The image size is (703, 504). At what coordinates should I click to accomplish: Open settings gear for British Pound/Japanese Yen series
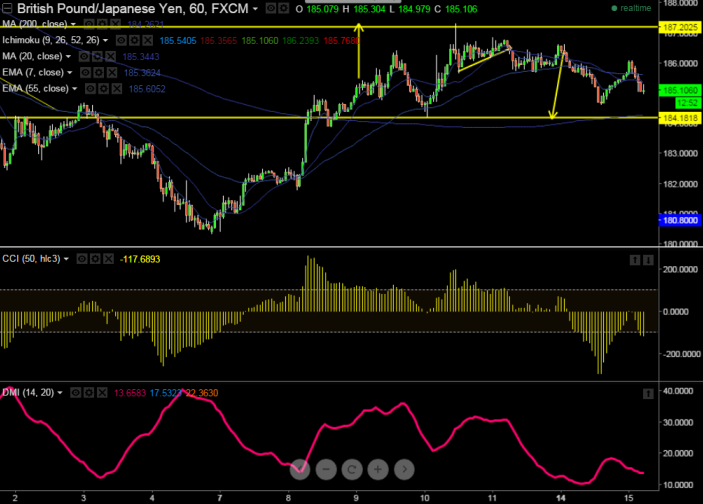click(284, 8)
